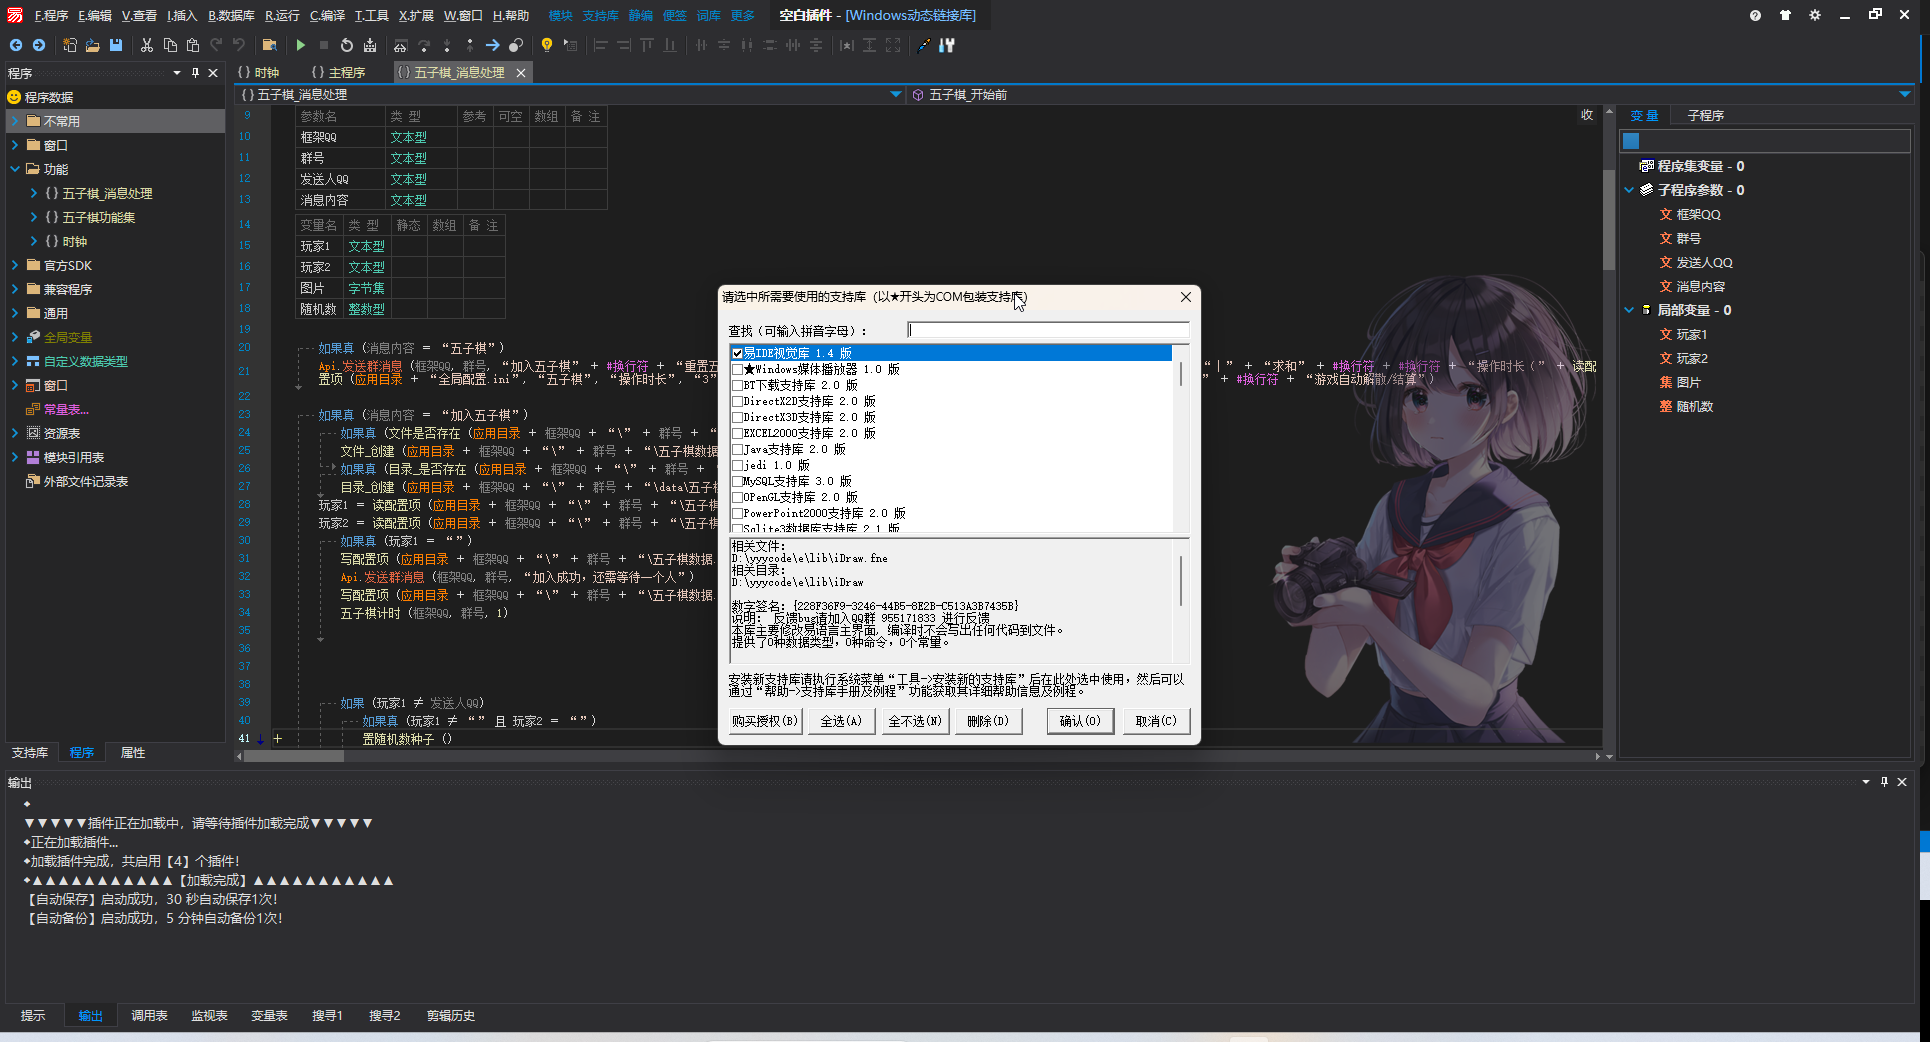The width and height of the screenshot is (1930, 1042).
Task: Click the tools wrench icon at toolbar end
Action: (x=947, y=45)
